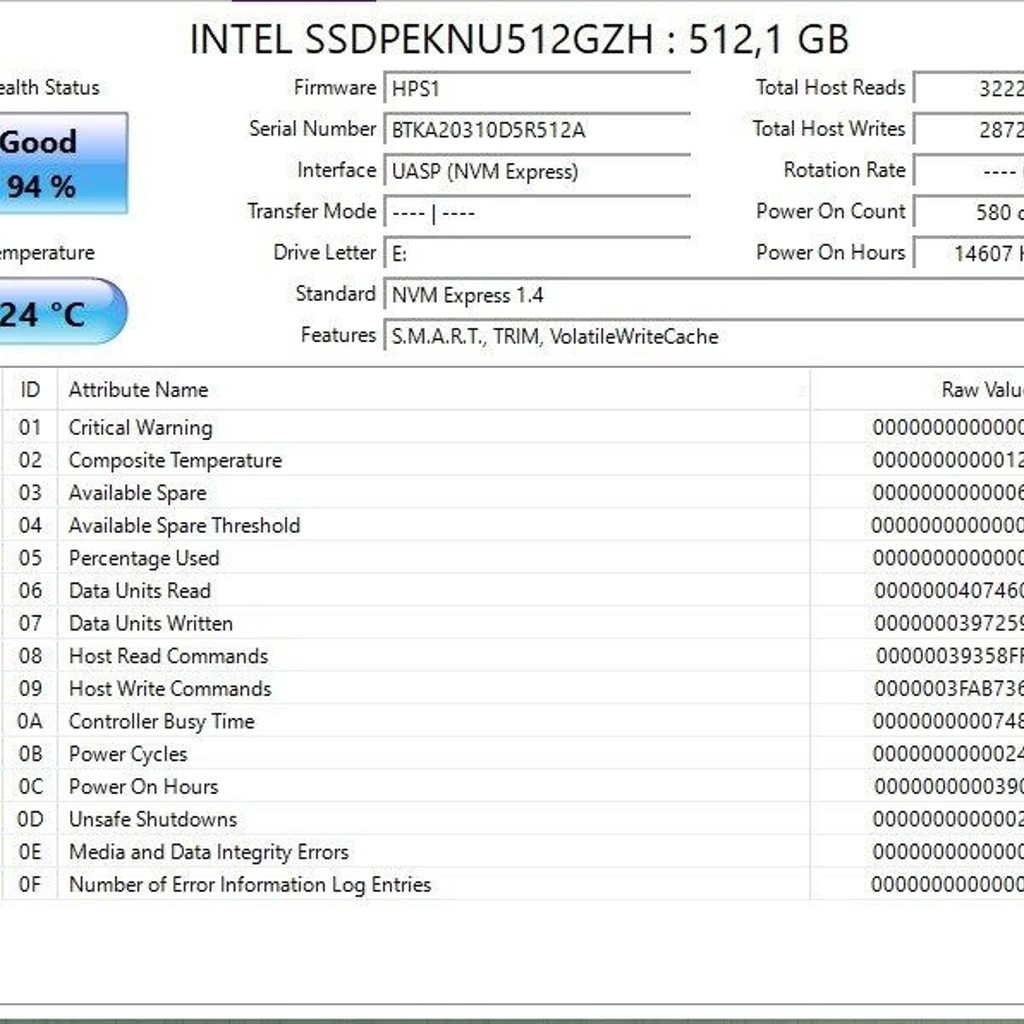
Task: Select the Interface field UASP (NVM Express)
Action: coord(537,170)
